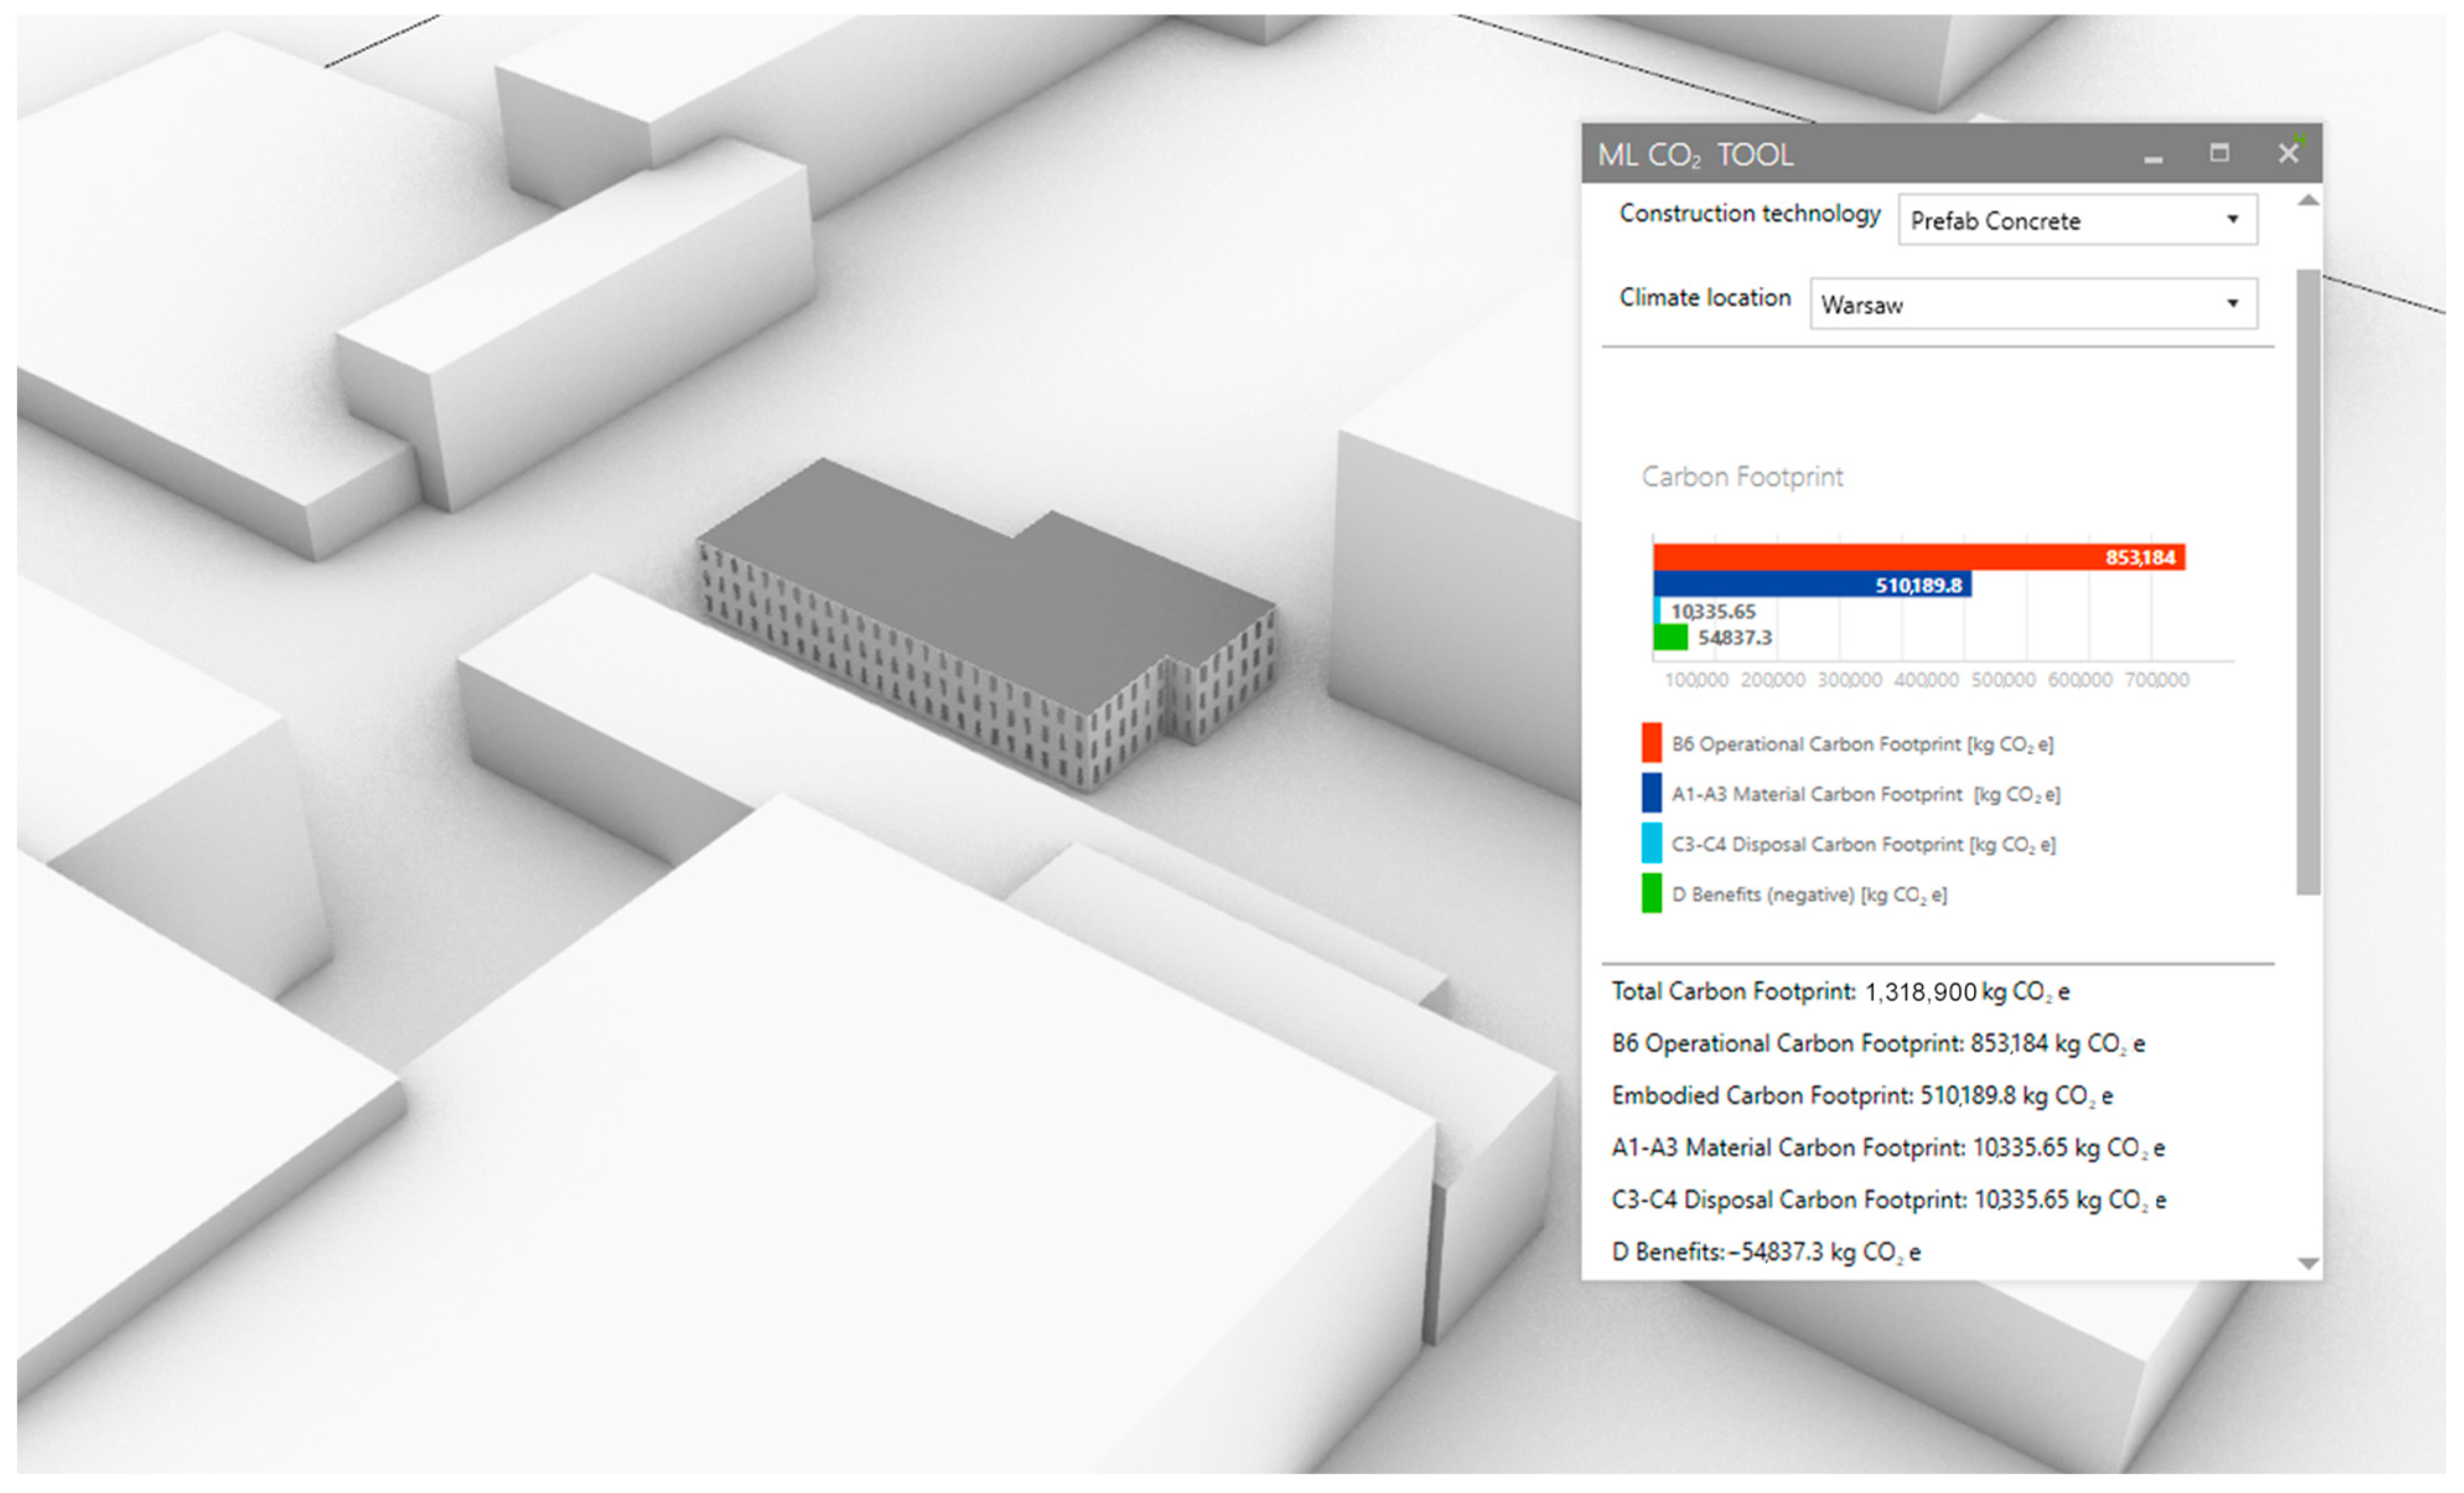2464x1493 pixels.
Task: Click the Warsaw dropdown arrow
Action: tap(2232, 304)
